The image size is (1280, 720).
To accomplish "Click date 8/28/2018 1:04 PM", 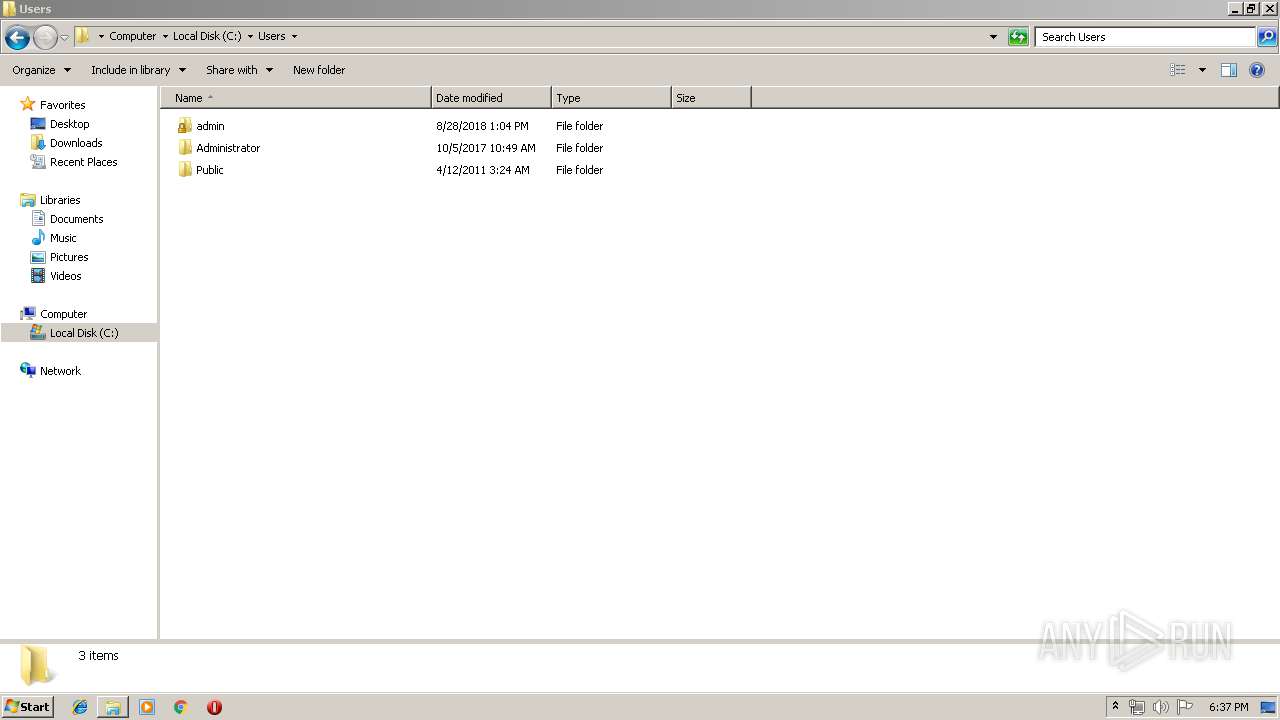I will pos(482,126).
